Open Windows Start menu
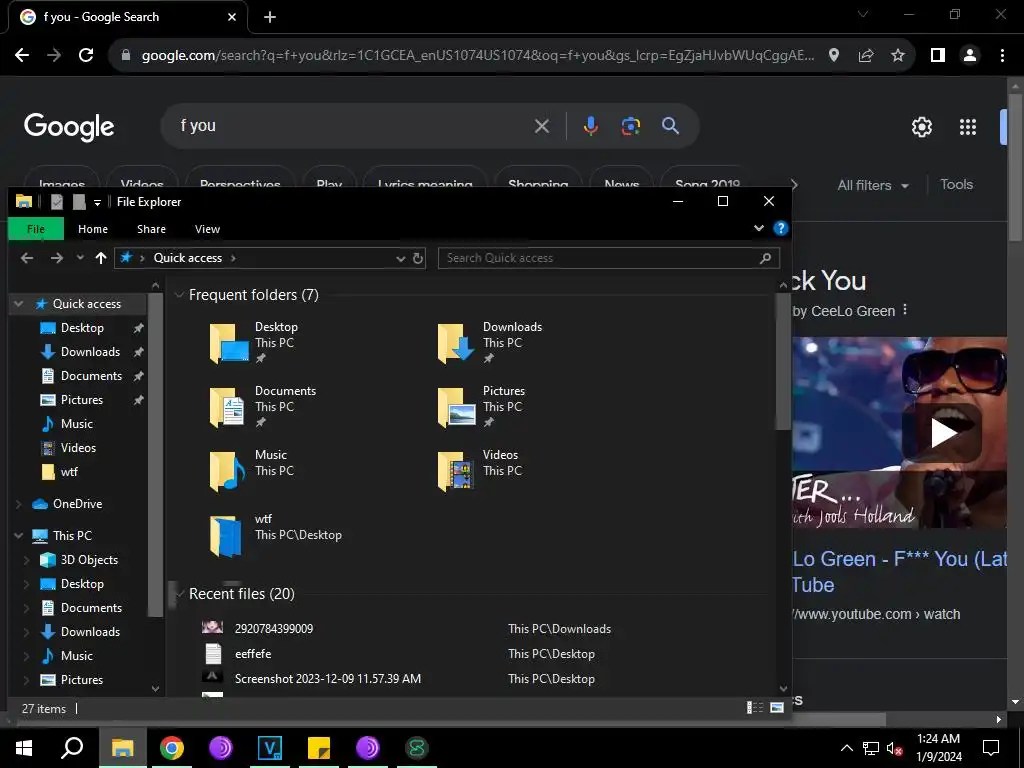The image size is (1024, 768). (x=24, y=748)
